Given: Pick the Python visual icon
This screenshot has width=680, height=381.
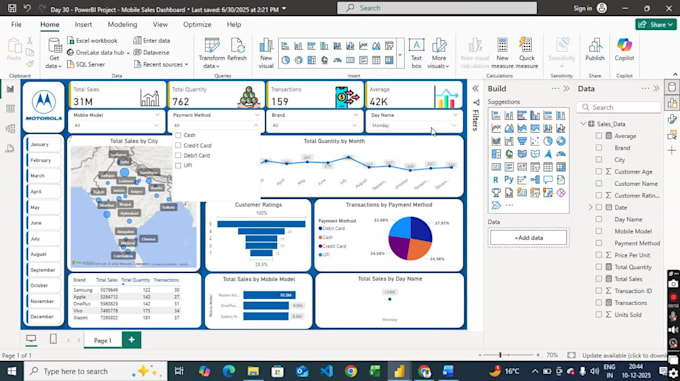Looking at the screenshot, I should coord(509,179).
